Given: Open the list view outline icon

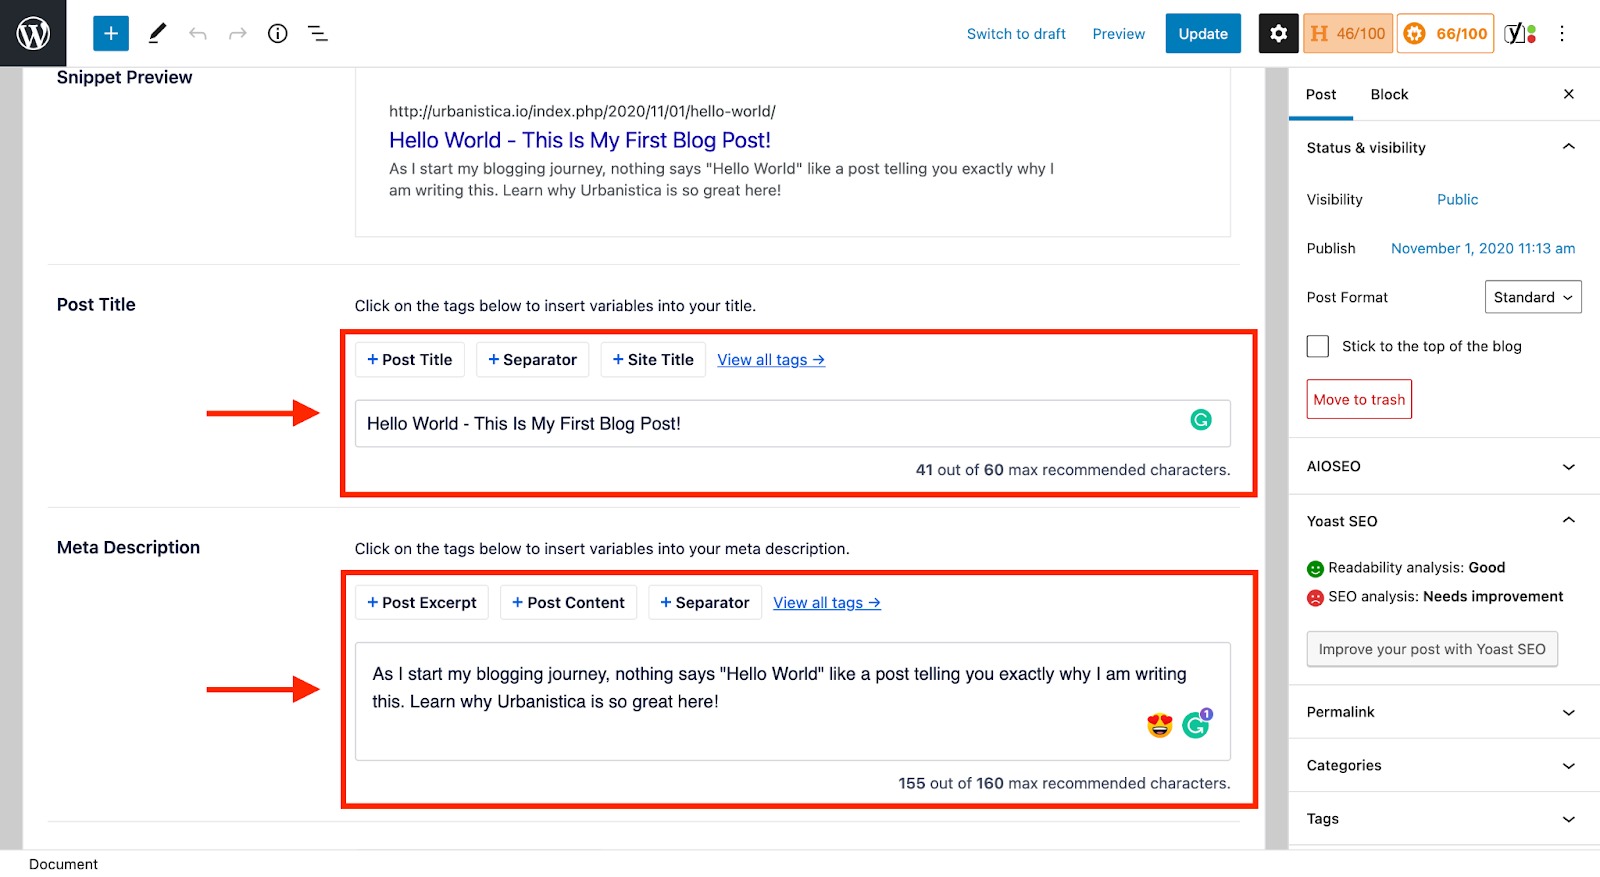Looking at the screenshot, I should [318, 34].
